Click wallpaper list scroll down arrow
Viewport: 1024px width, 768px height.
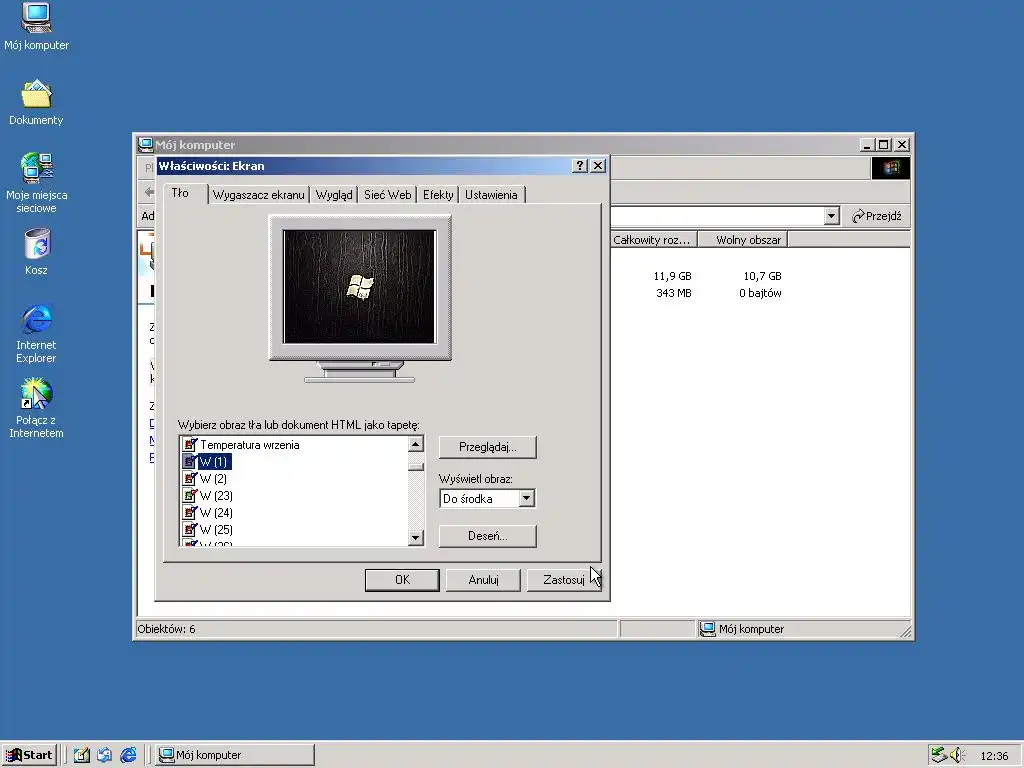[x=415, y=538]
